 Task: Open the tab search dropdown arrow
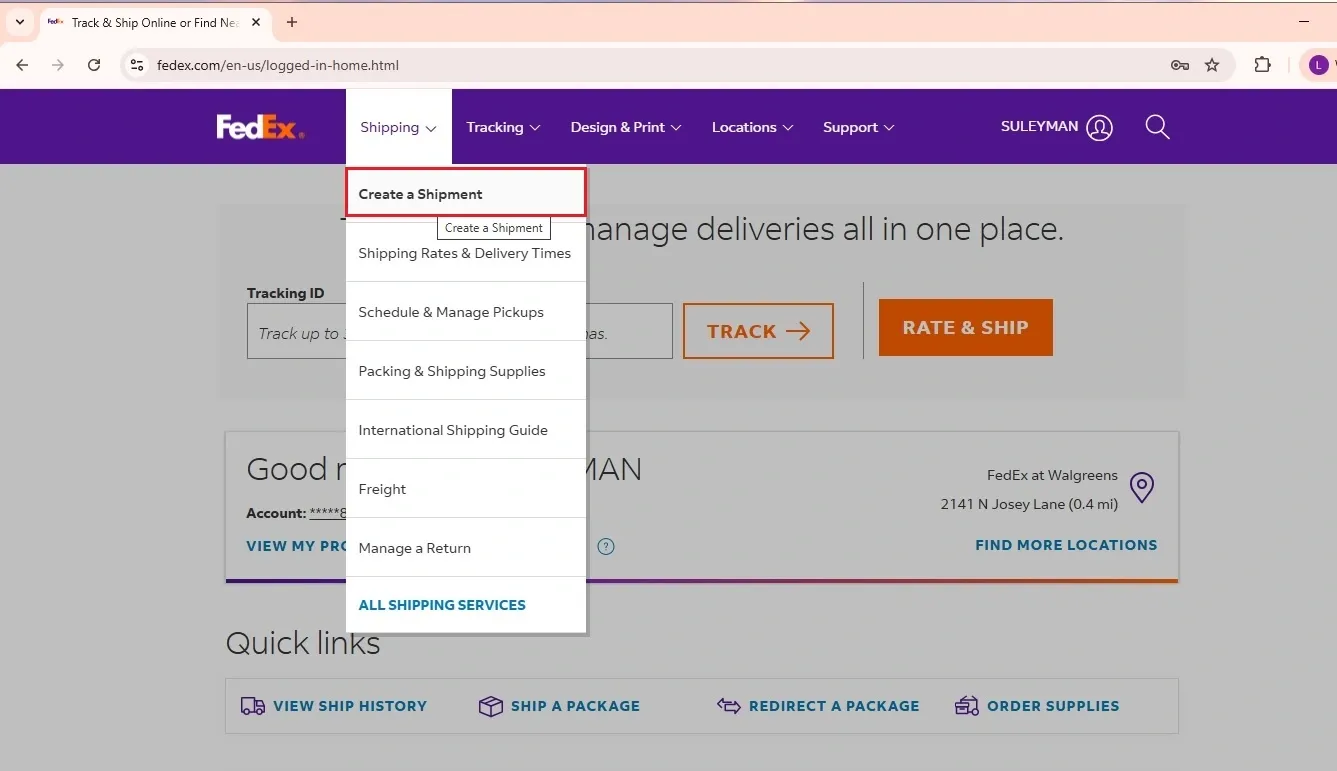(x=19, y=22)
